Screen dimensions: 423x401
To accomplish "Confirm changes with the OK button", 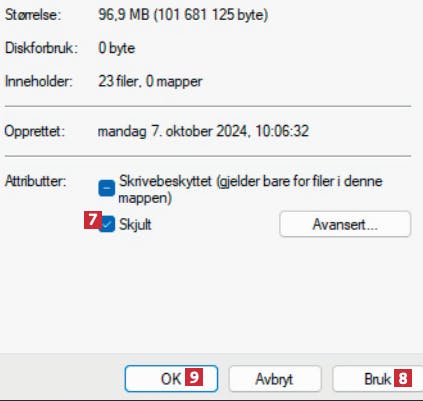I will pyautogui.click(x=171, y=379).
